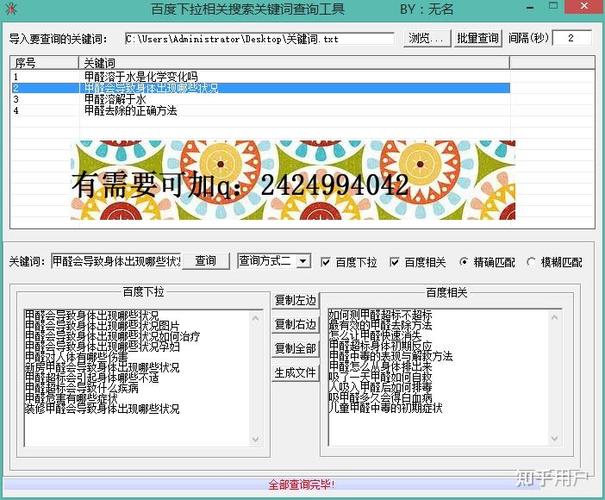Image resolution: width=605 pixels, height=500 pixels.
Task: Click result 儿童甲醛中毒的初期症状
Action: click(x=385, y=408)
